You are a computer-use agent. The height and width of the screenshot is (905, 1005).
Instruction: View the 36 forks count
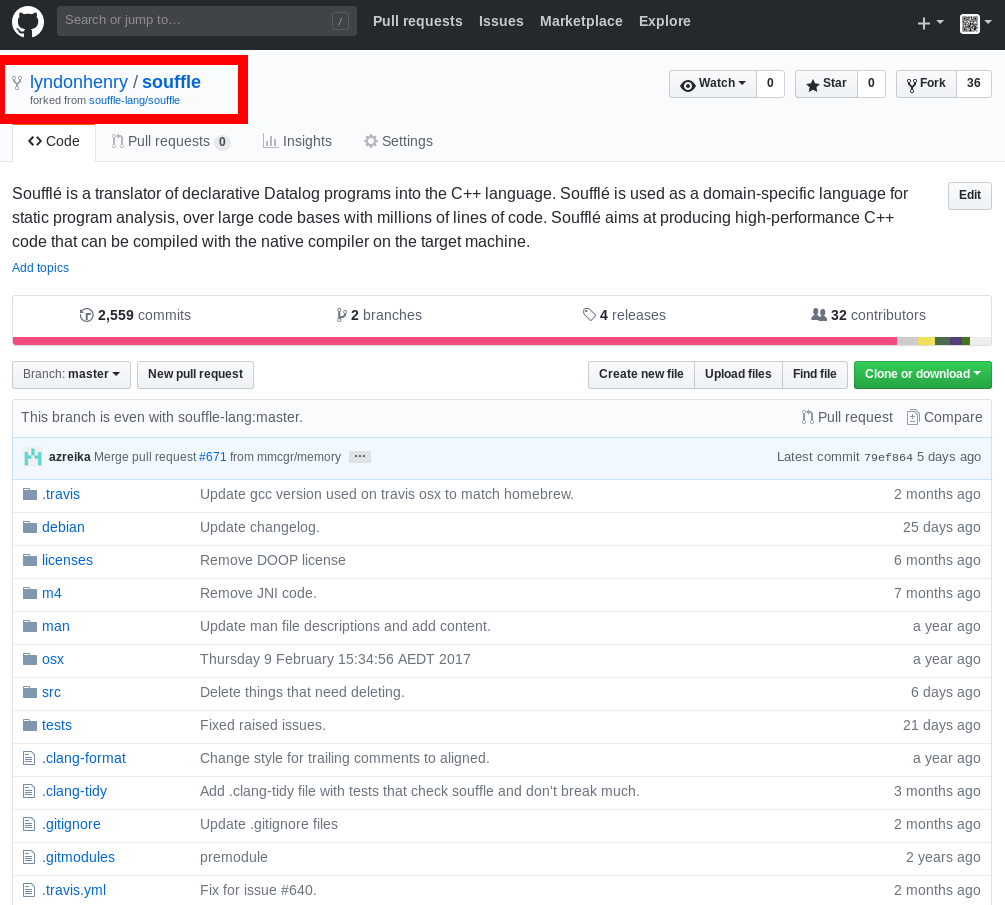tap(974, 84)
